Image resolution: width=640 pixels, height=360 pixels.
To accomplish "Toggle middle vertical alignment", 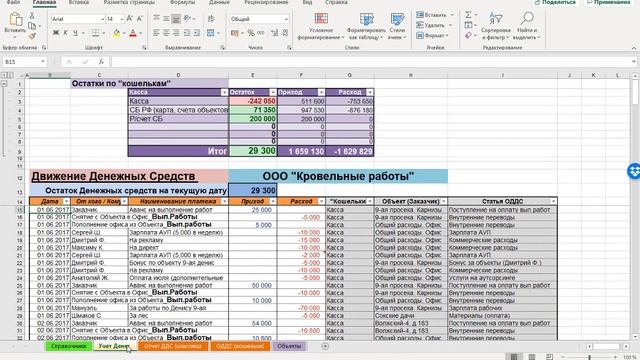I will [166, 18].
